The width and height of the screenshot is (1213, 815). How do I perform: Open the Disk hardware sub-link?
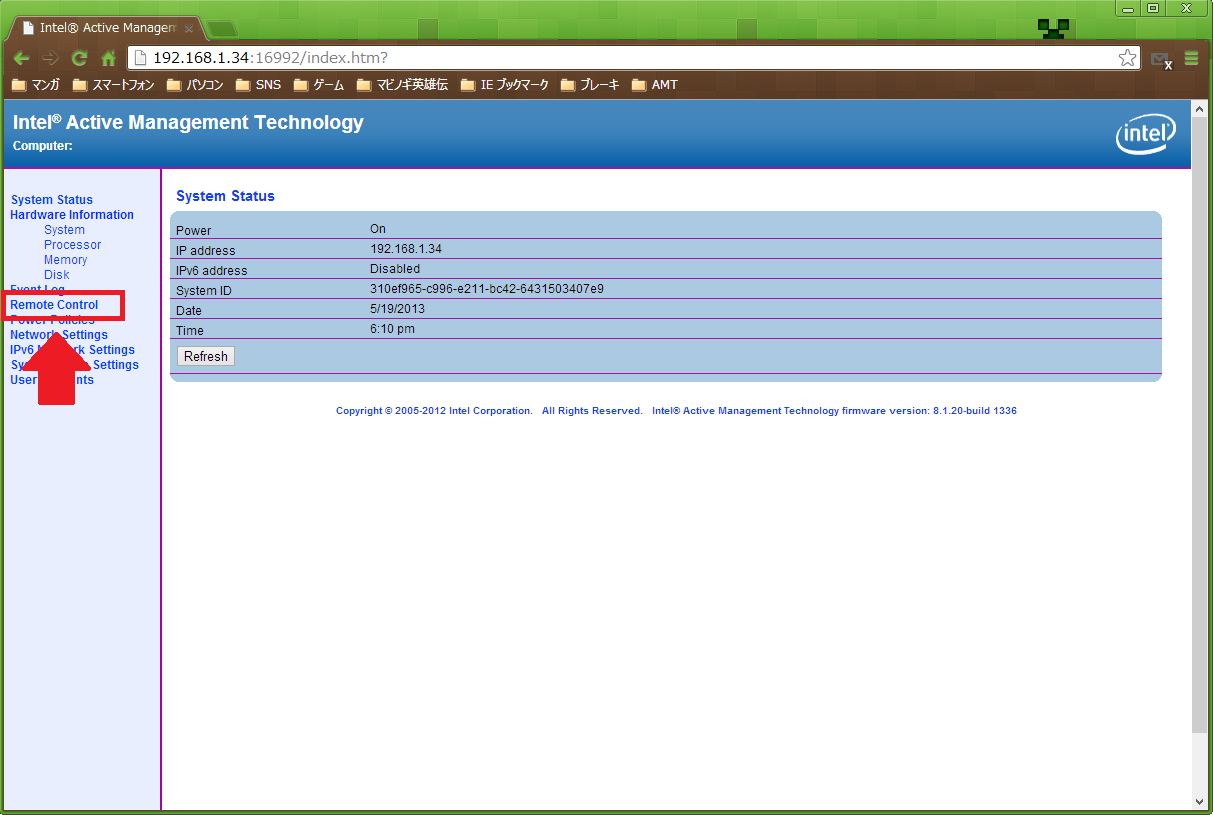(x=57, y=275)
